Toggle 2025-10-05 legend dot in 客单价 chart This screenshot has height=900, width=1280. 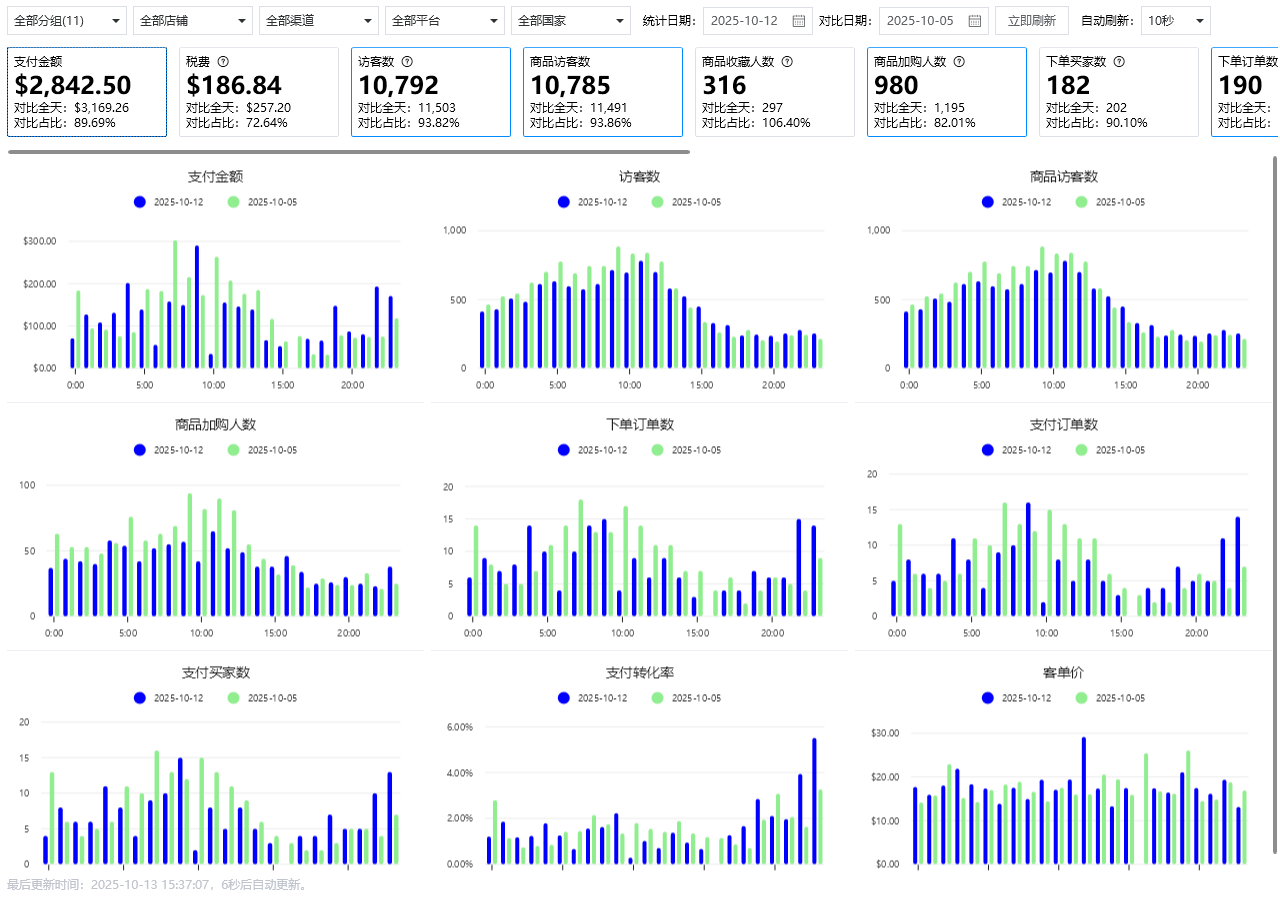(1082, 698)
